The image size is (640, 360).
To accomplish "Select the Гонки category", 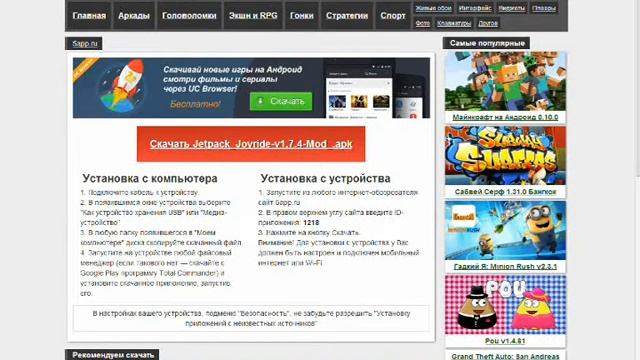I will [x=302, y=16].
